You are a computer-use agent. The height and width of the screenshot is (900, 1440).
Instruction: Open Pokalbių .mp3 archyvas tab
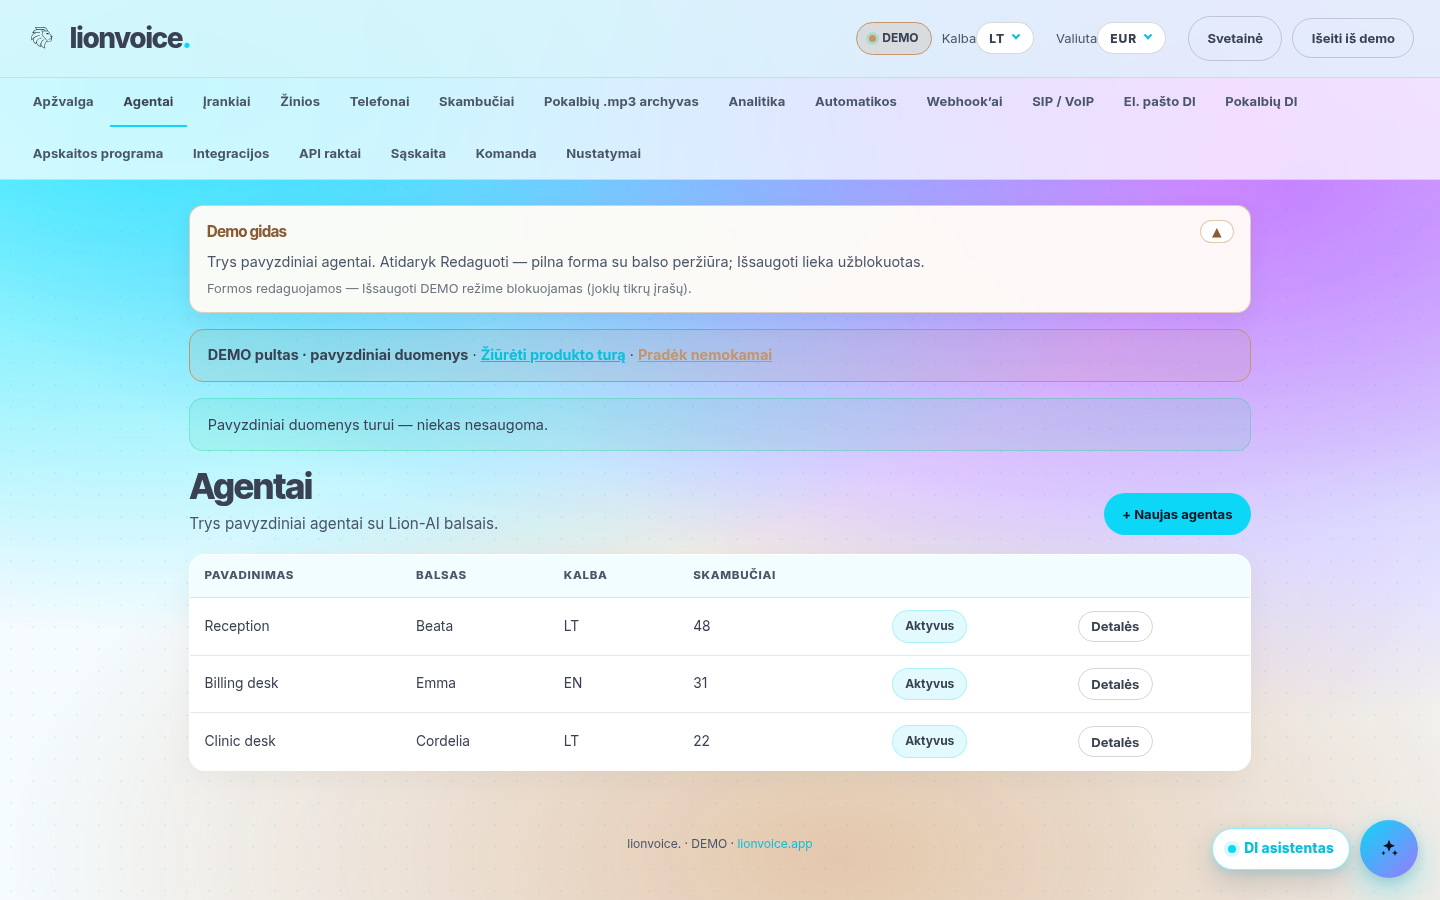621,101
